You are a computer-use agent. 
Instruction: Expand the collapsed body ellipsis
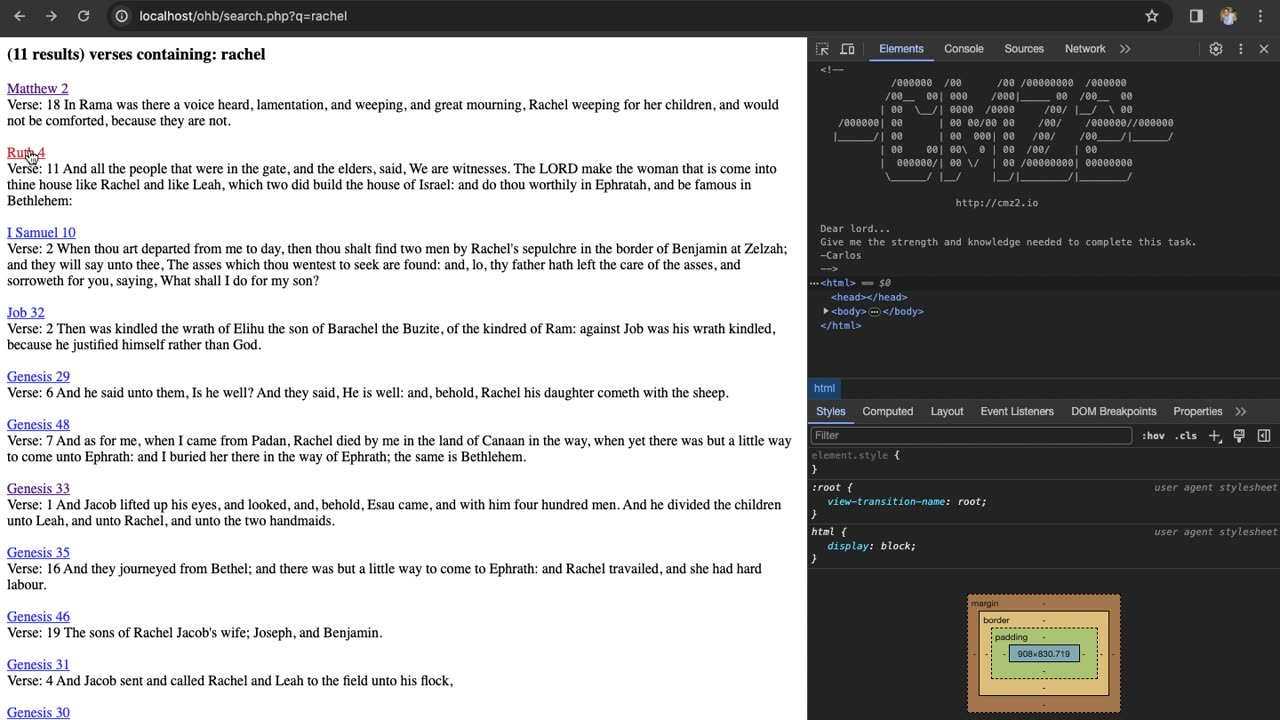click(874, 312)
